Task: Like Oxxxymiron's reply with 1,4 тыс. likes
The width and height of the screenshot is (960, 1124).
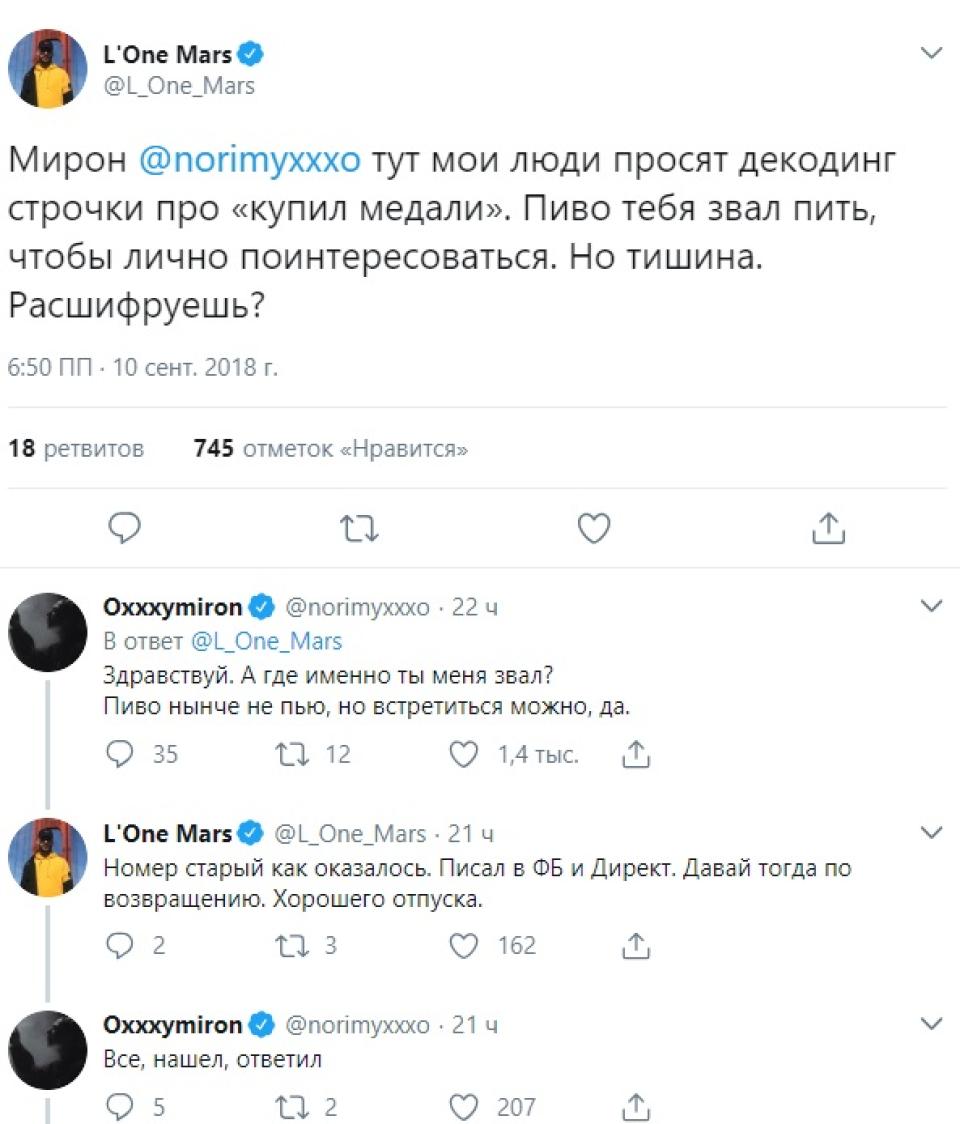Action: click(x=463, y=754)
